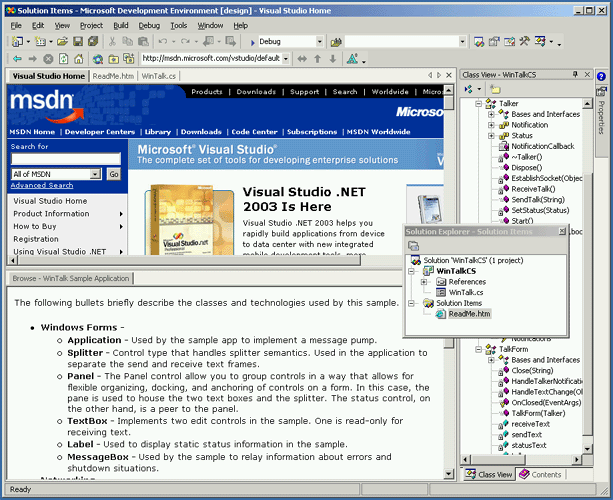Click the Paste toolbar icon

(x=143, y=41)
